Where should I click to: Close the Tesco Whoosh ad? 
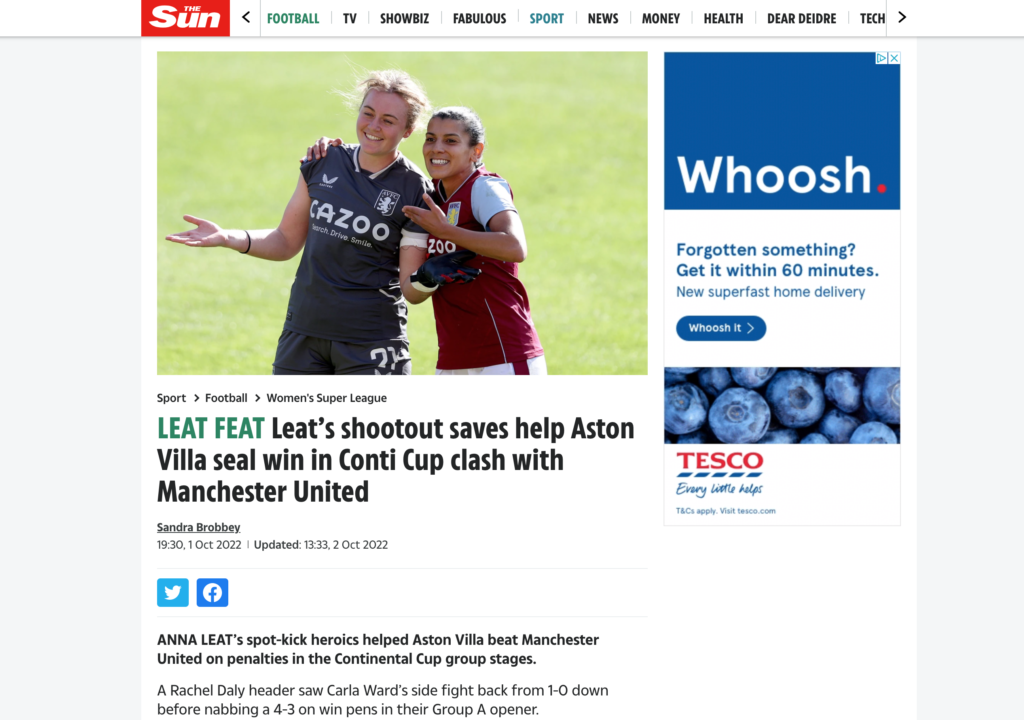[894, 58]
